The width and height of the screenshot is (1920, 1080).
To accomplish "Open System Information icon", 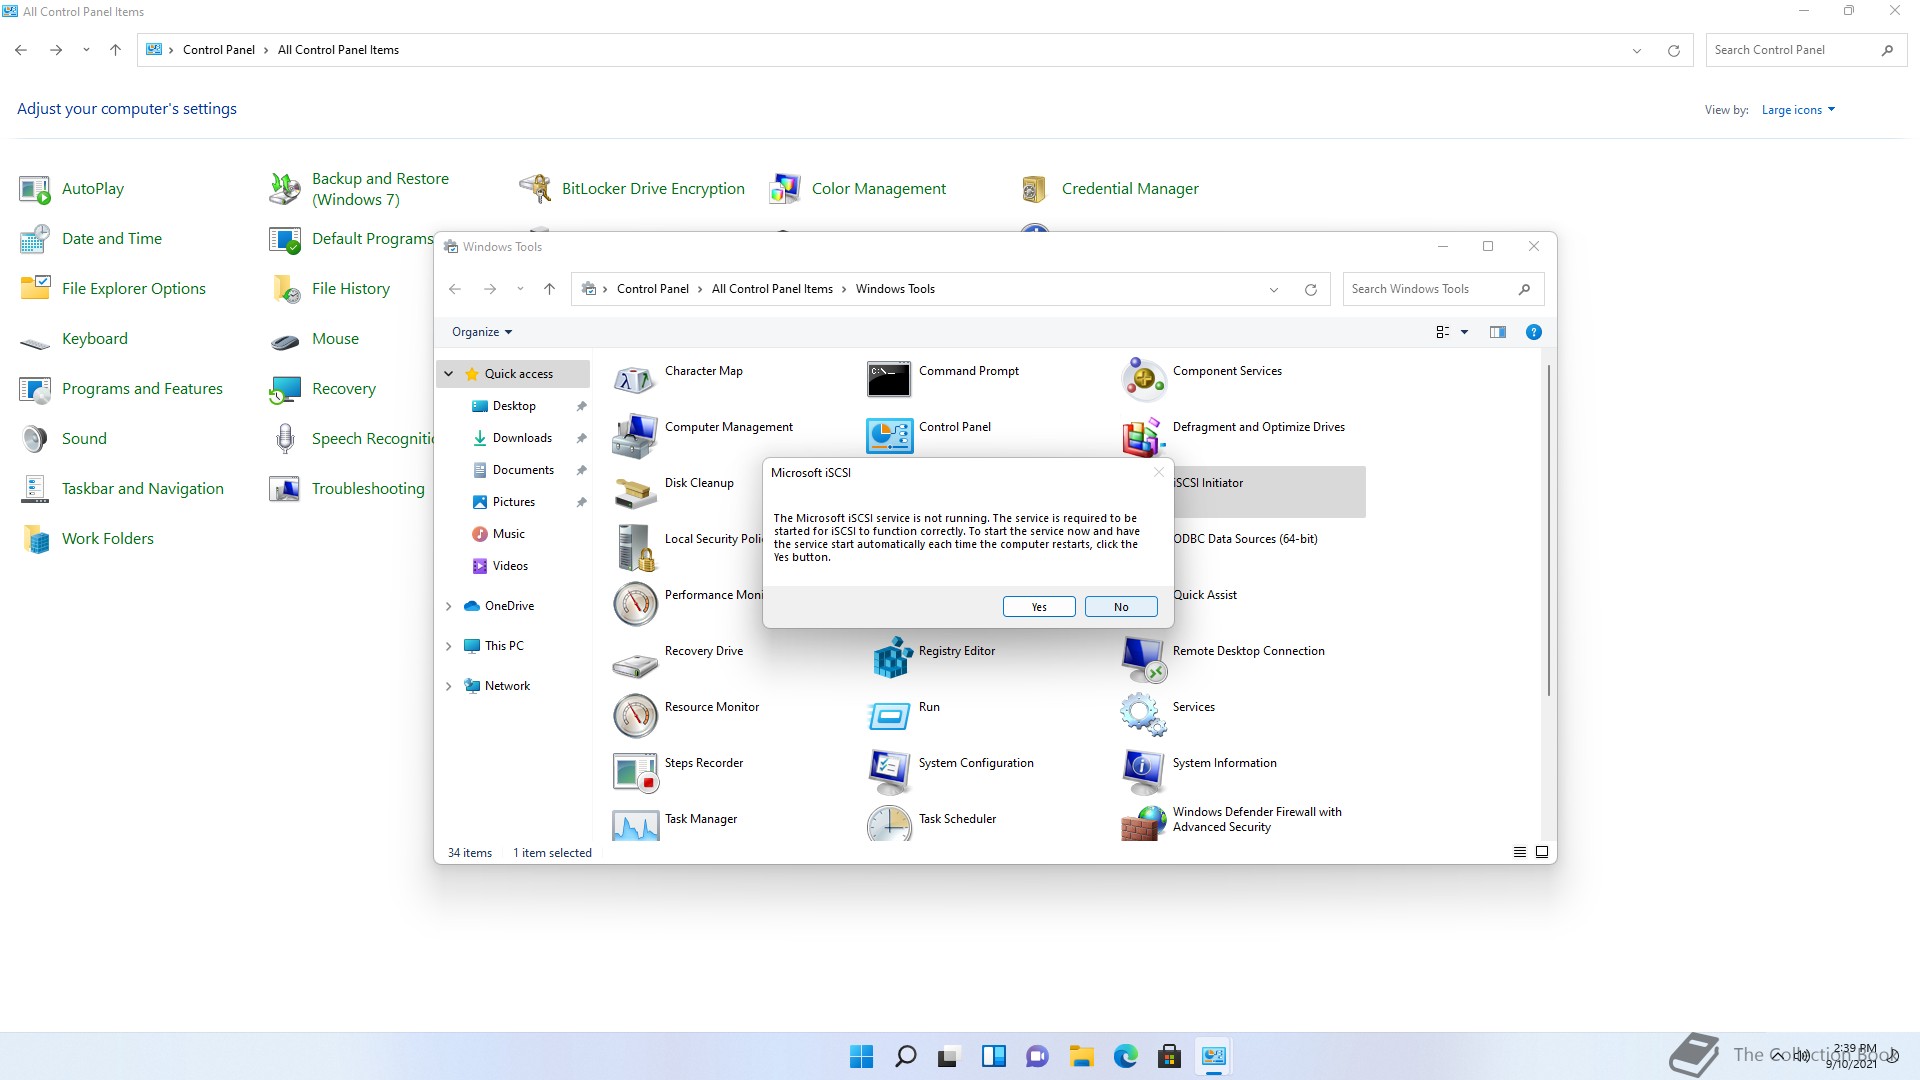I will (x=1143, y=772).
